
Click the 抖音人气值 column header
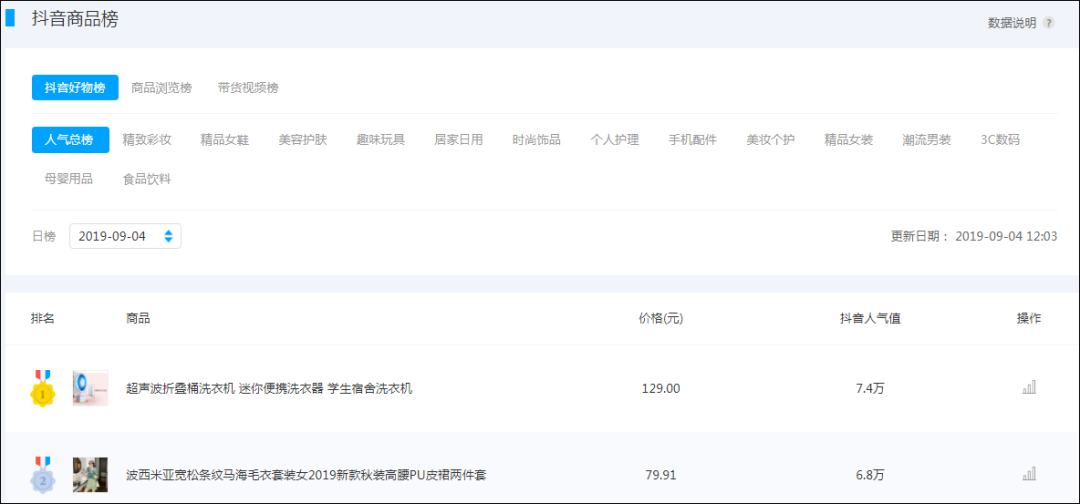click(870, 318)
